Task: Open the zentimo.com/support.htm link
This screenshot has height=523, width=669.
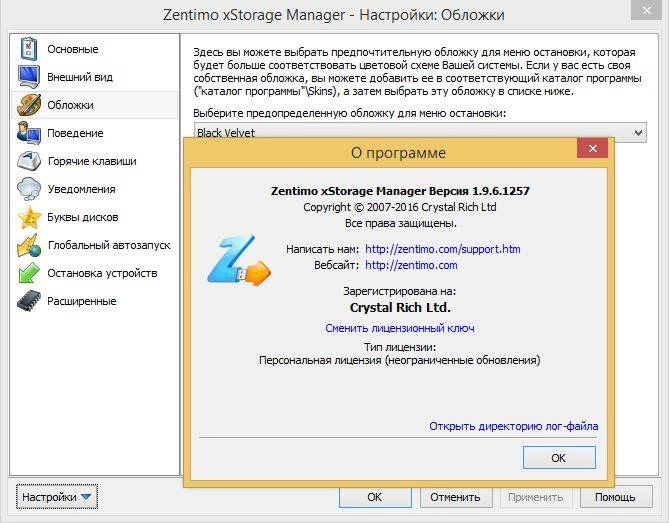Action: coord(443,249)
